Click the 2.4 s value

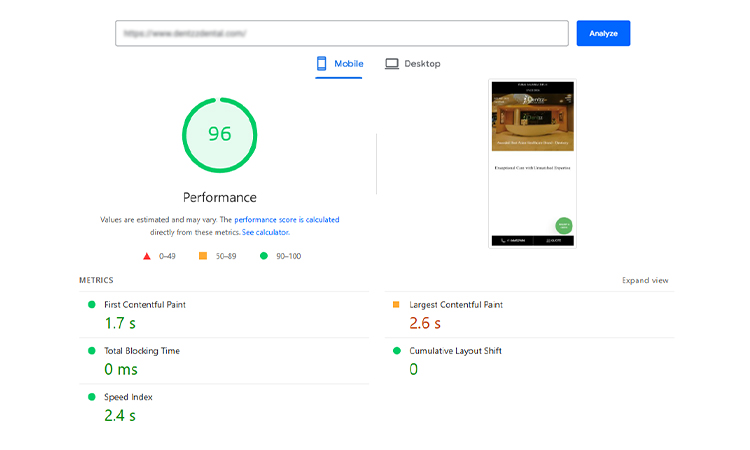click(x=120, y=416)
